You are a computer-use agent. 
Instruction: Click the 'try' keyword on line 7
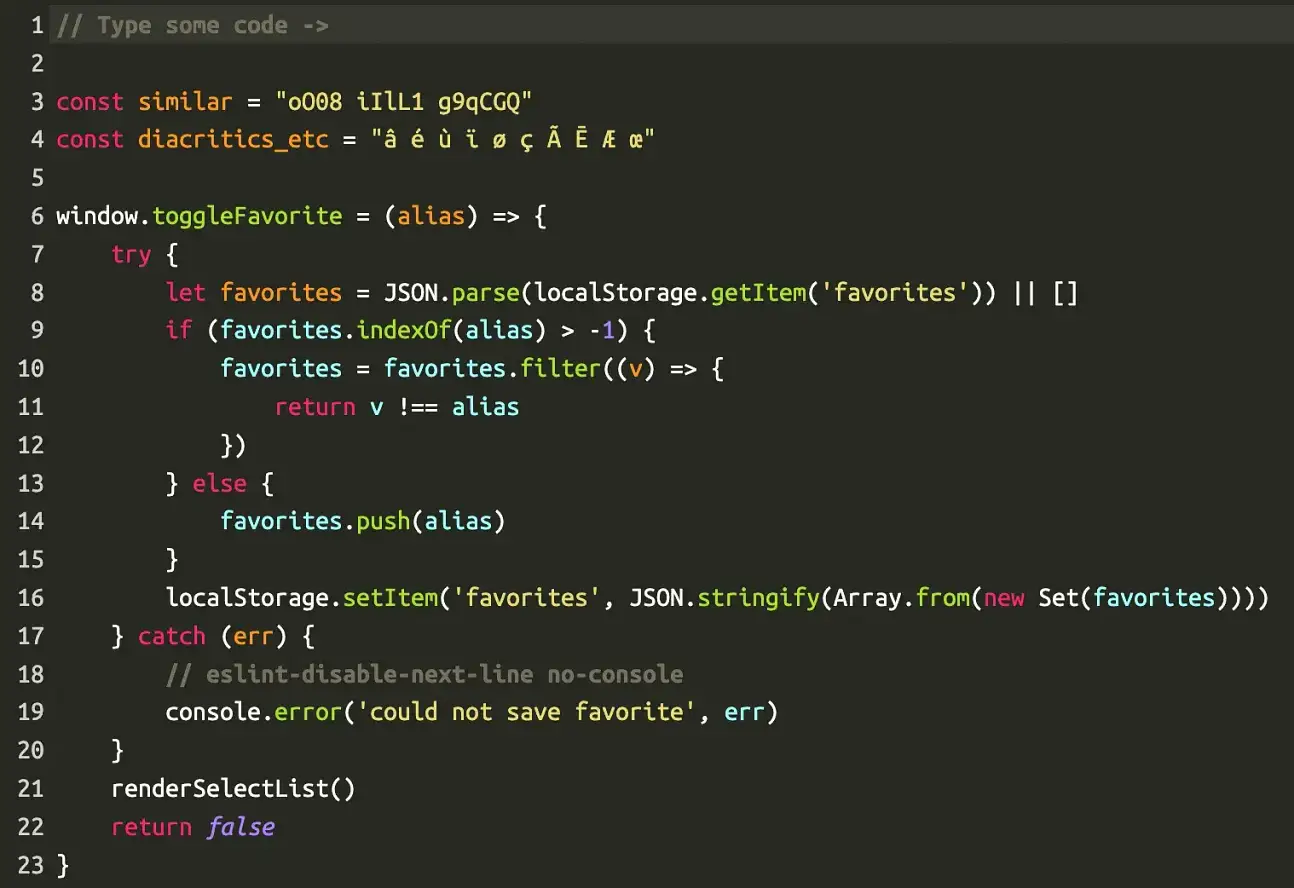pyautogui.click(x=131, y=254)
